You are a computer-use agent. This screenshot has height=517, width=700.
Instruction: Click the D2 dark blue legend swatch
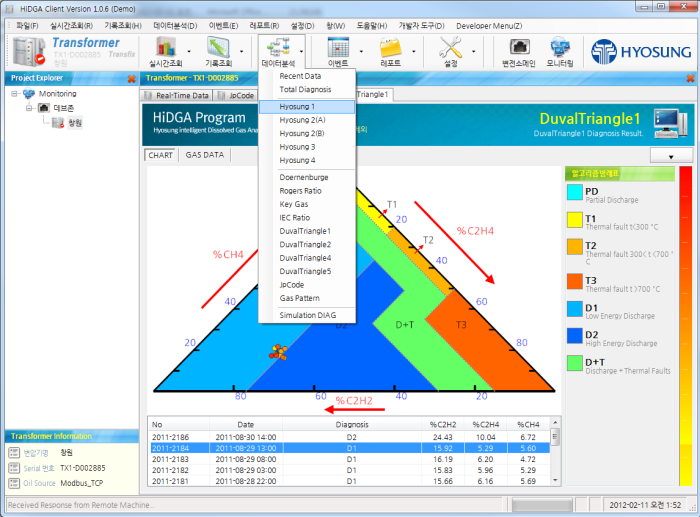pos(575,336)
